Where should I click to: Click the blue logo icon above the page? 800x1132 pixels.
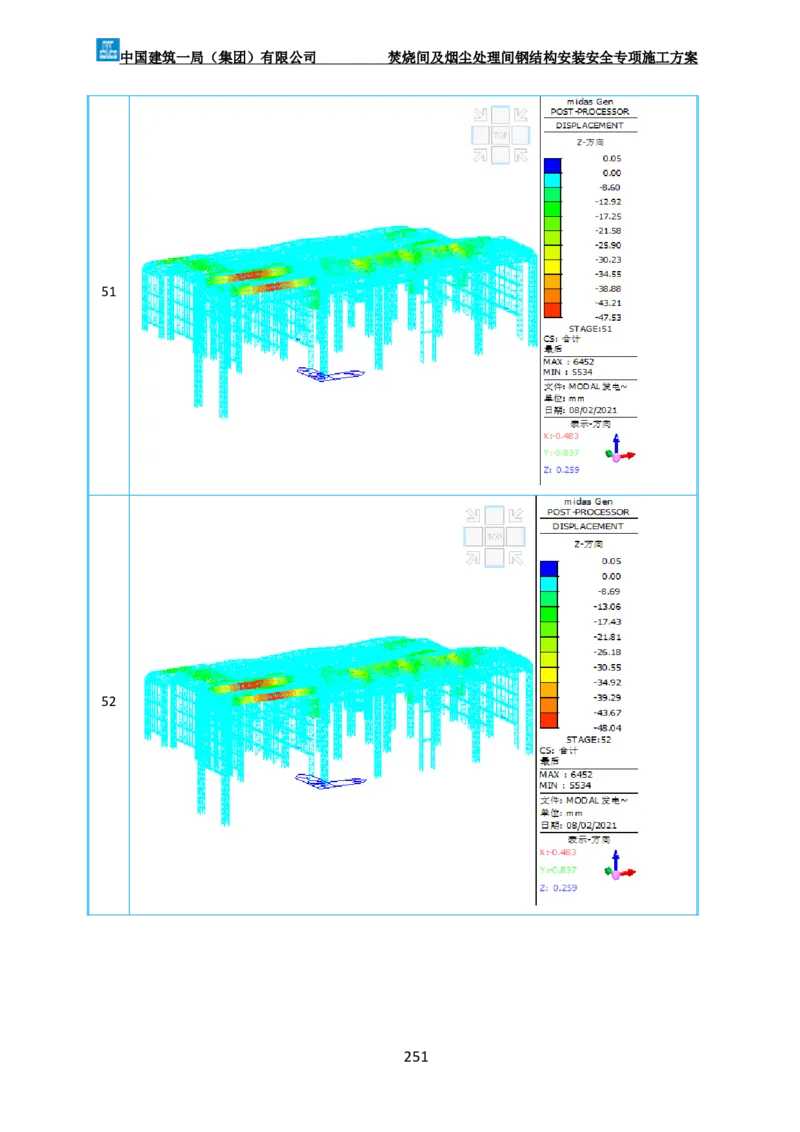pos(107,49)
